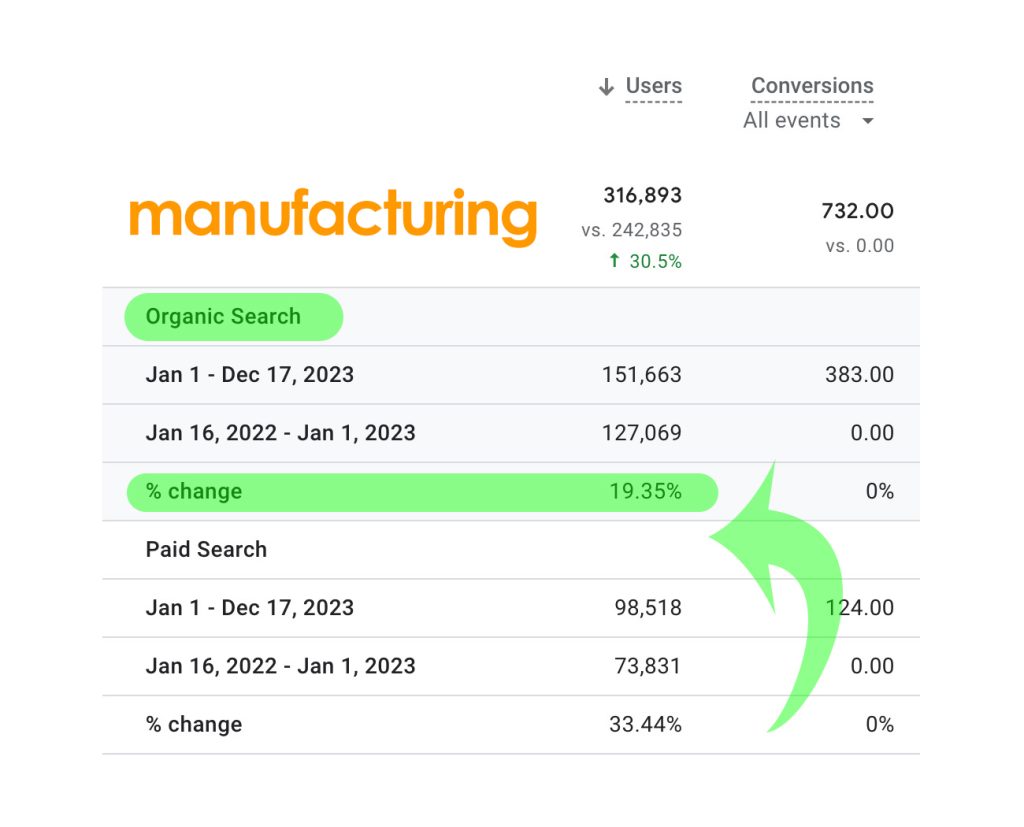1024x827 pixels.
Task: Click the green up arrow beside 30.5%
Action: pyautogui.click(x=614, y=261)
